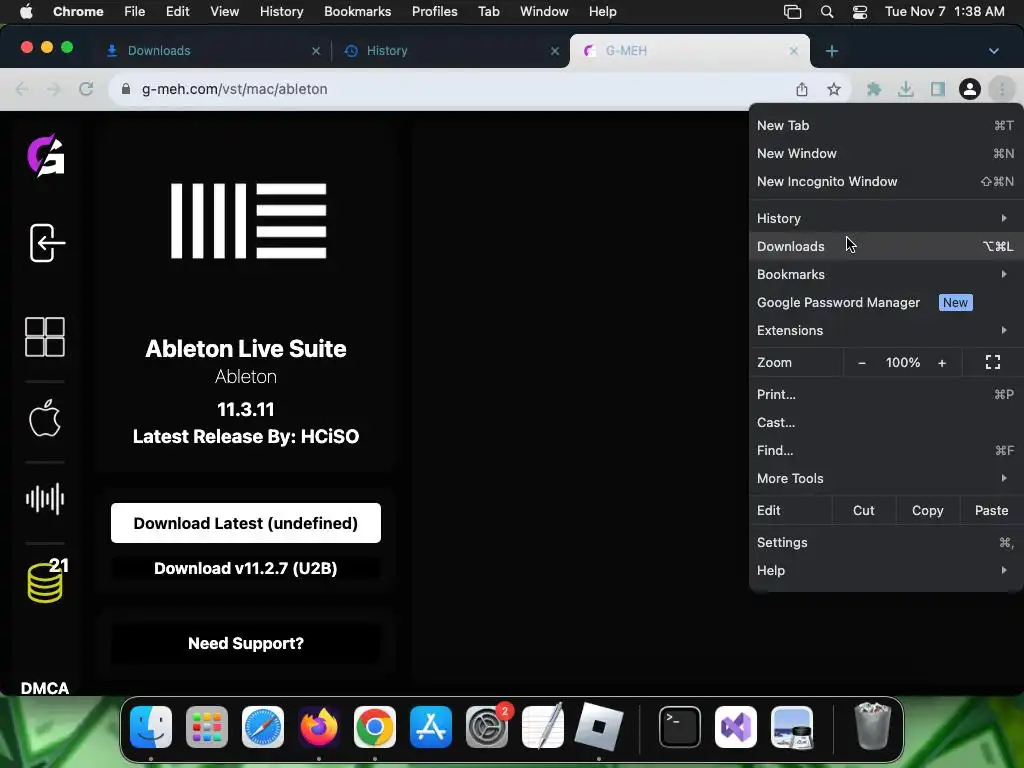This screenshot has width=1024, height=768.
Task: Expand the Bookmarks submenu in Chrome menu
Action: (886, 274)
